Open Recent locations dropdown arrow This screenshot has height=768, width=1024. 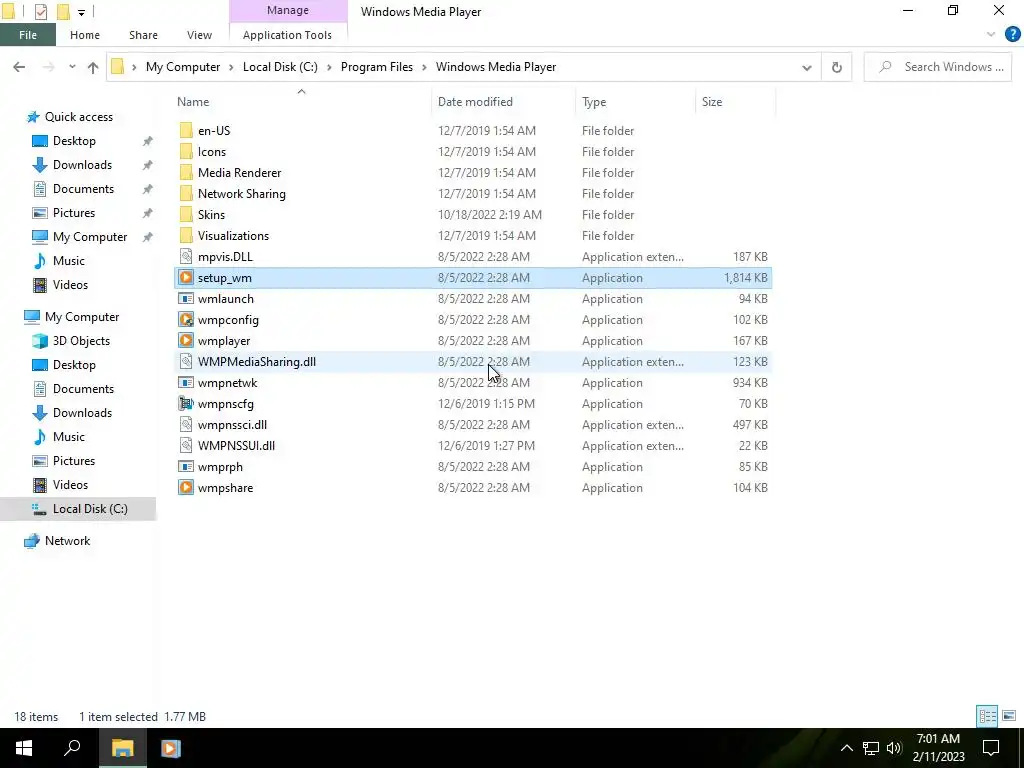[72, 67]
